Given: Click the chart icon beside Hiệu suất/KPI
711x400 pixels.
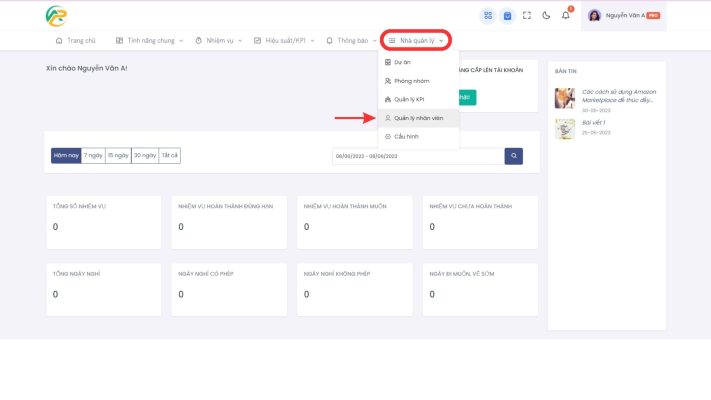Looking at the screenshot, I should click(x=258, y=40).
